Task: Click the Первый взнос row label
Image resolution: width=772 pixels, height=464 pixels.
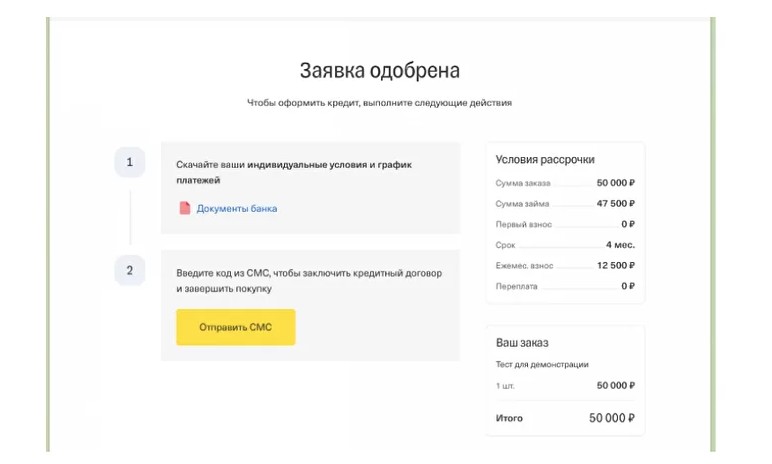Action: [523, 224]
